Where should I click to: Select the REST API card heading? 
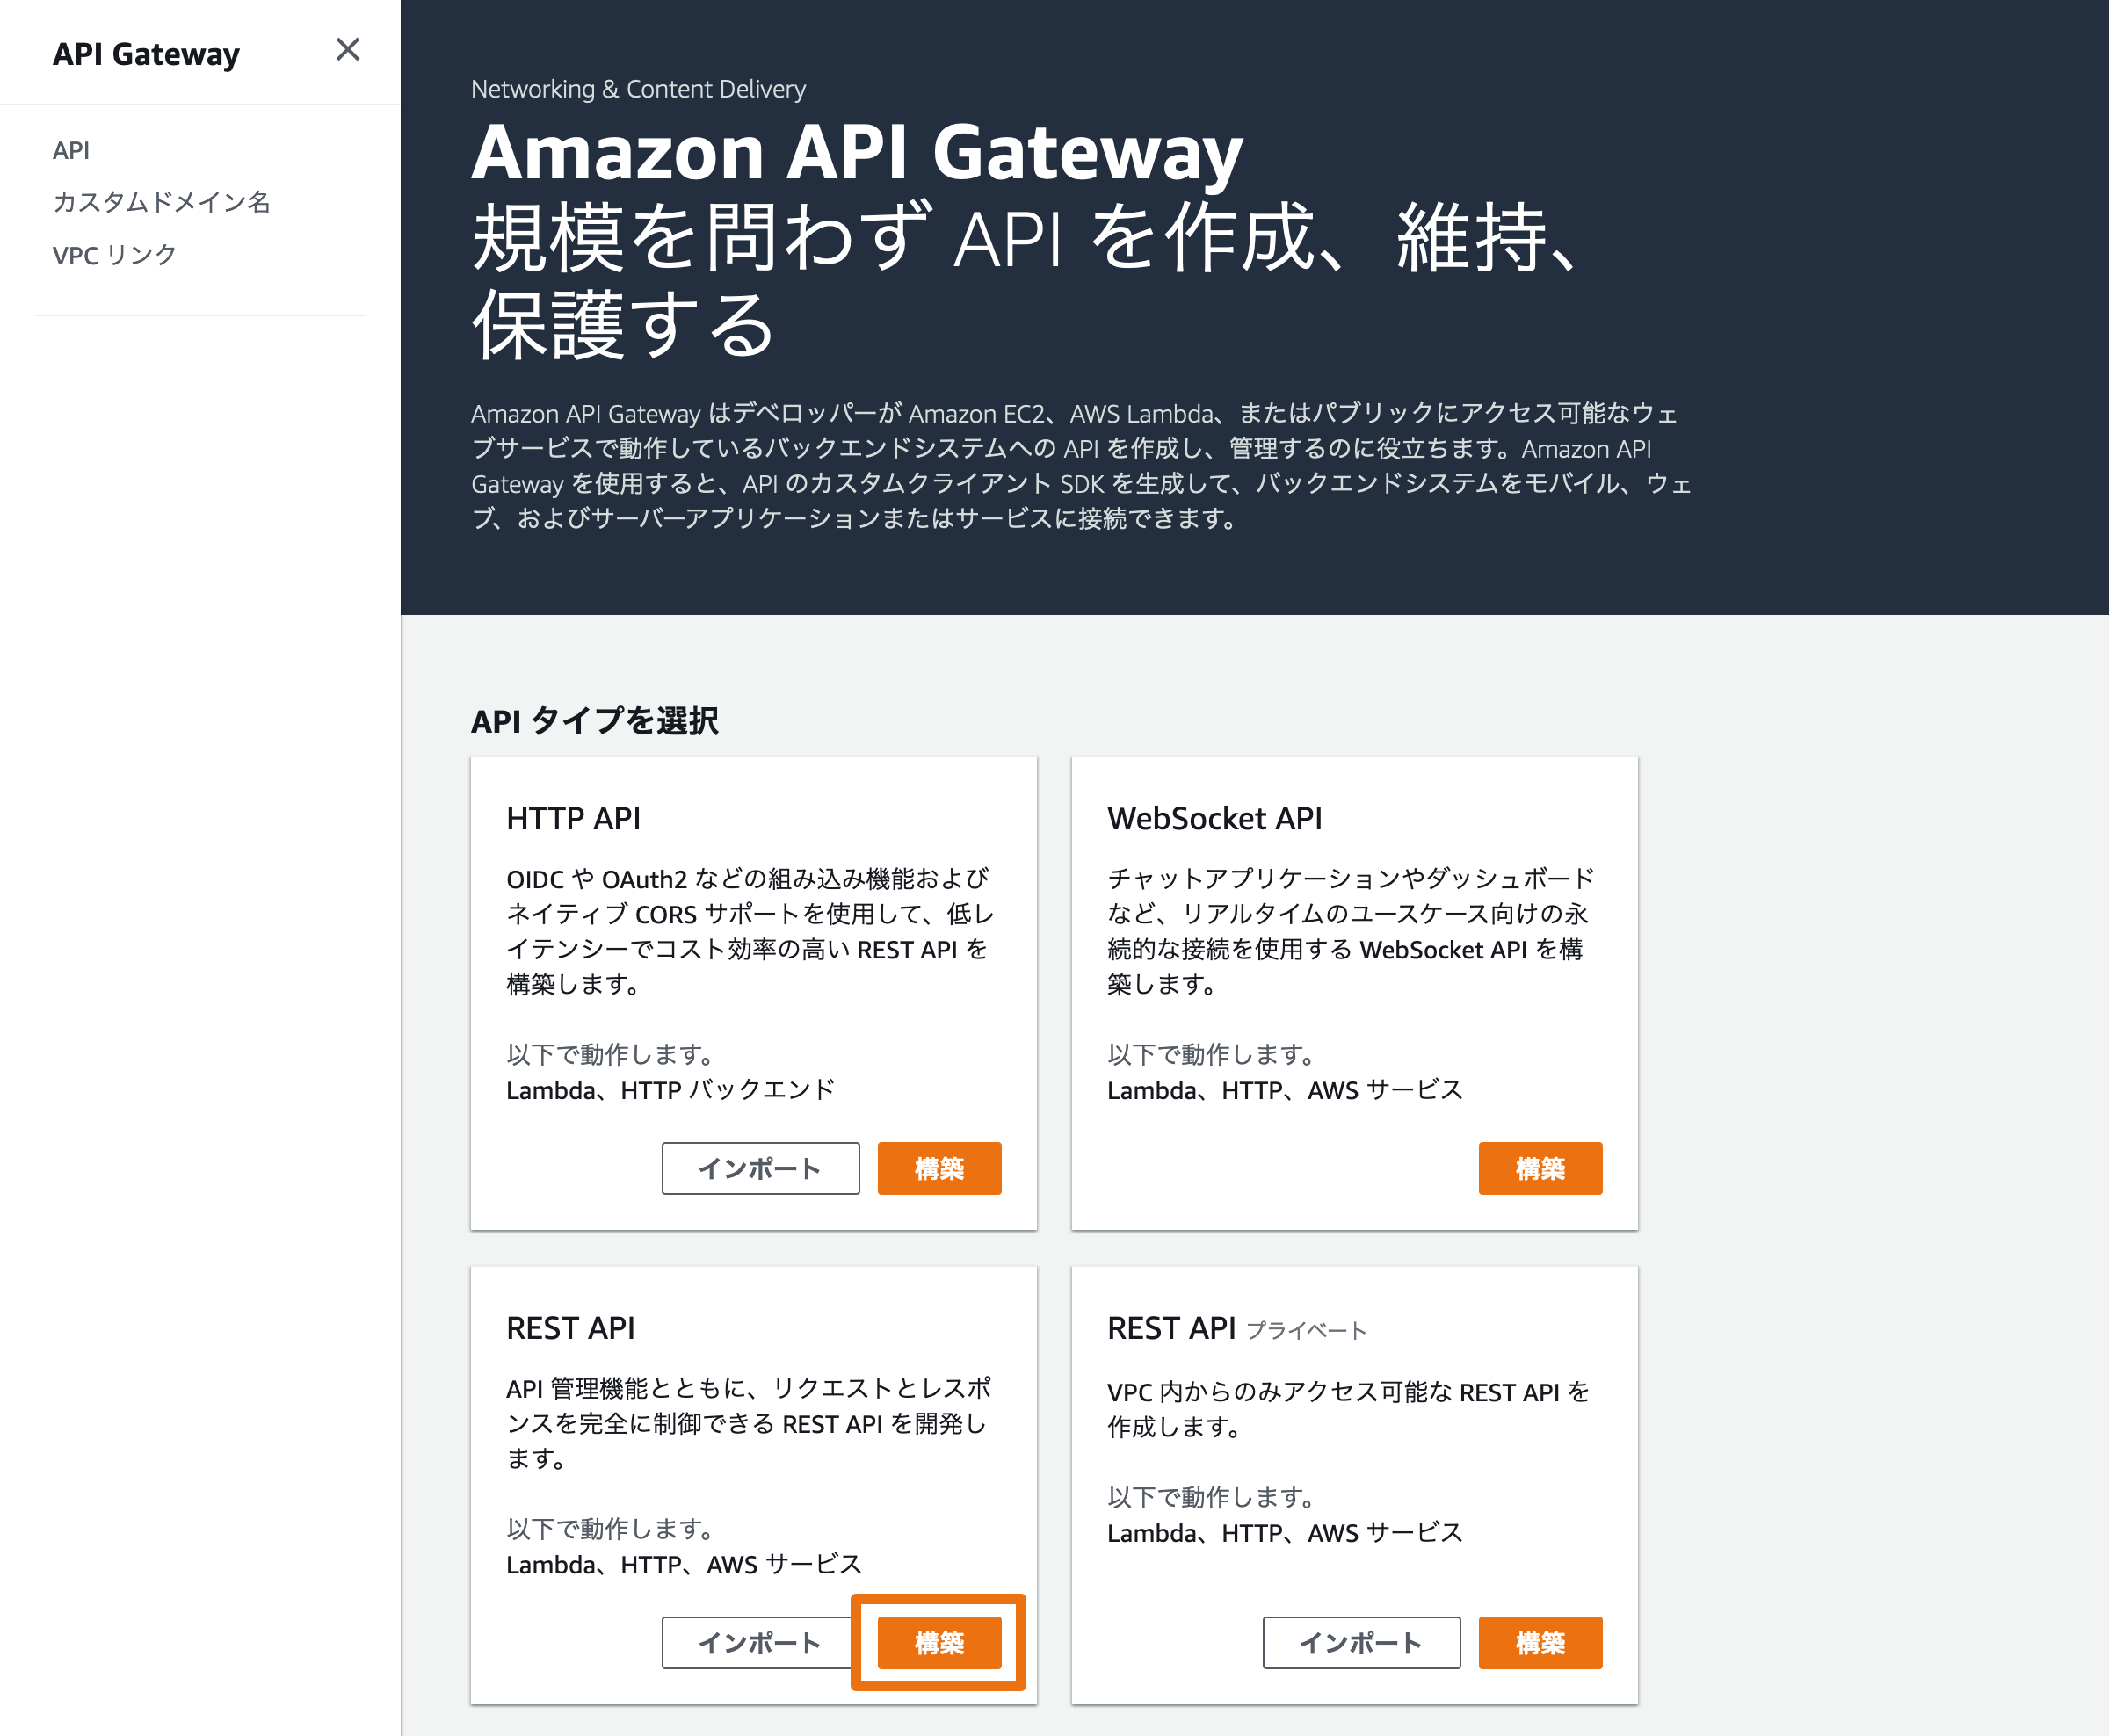(570, 1328)
